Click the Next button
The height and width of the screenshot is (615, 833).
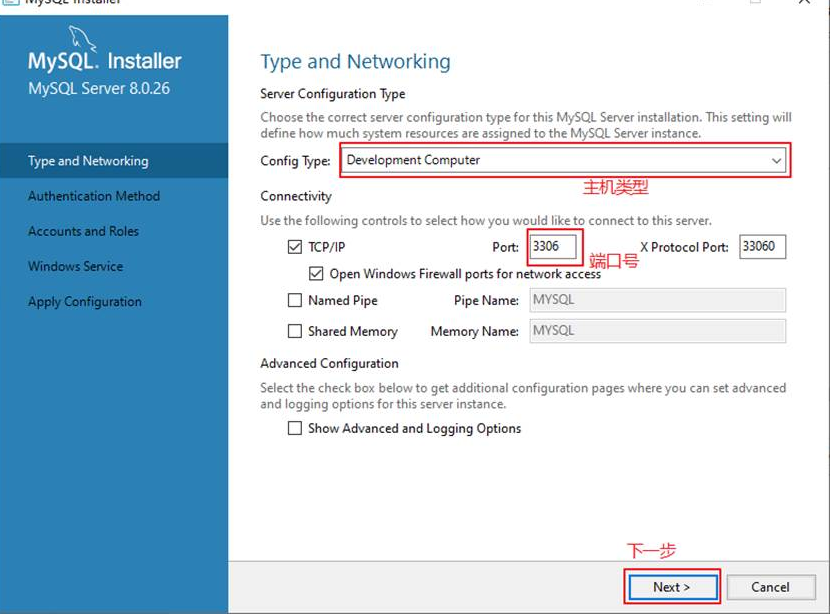[673, 587]
